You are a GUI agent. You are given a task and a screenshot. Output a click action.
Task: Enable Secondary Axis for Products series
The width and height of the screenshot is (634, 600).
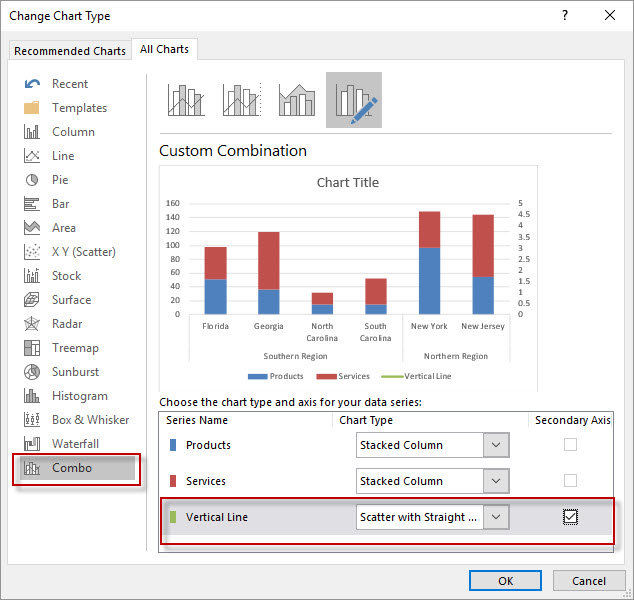point(570,445)
